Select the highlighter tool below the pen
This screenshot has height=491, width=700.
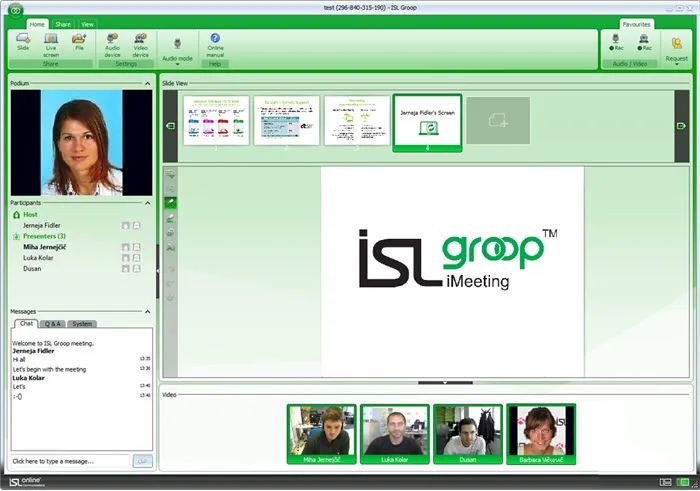pos(171,218)
